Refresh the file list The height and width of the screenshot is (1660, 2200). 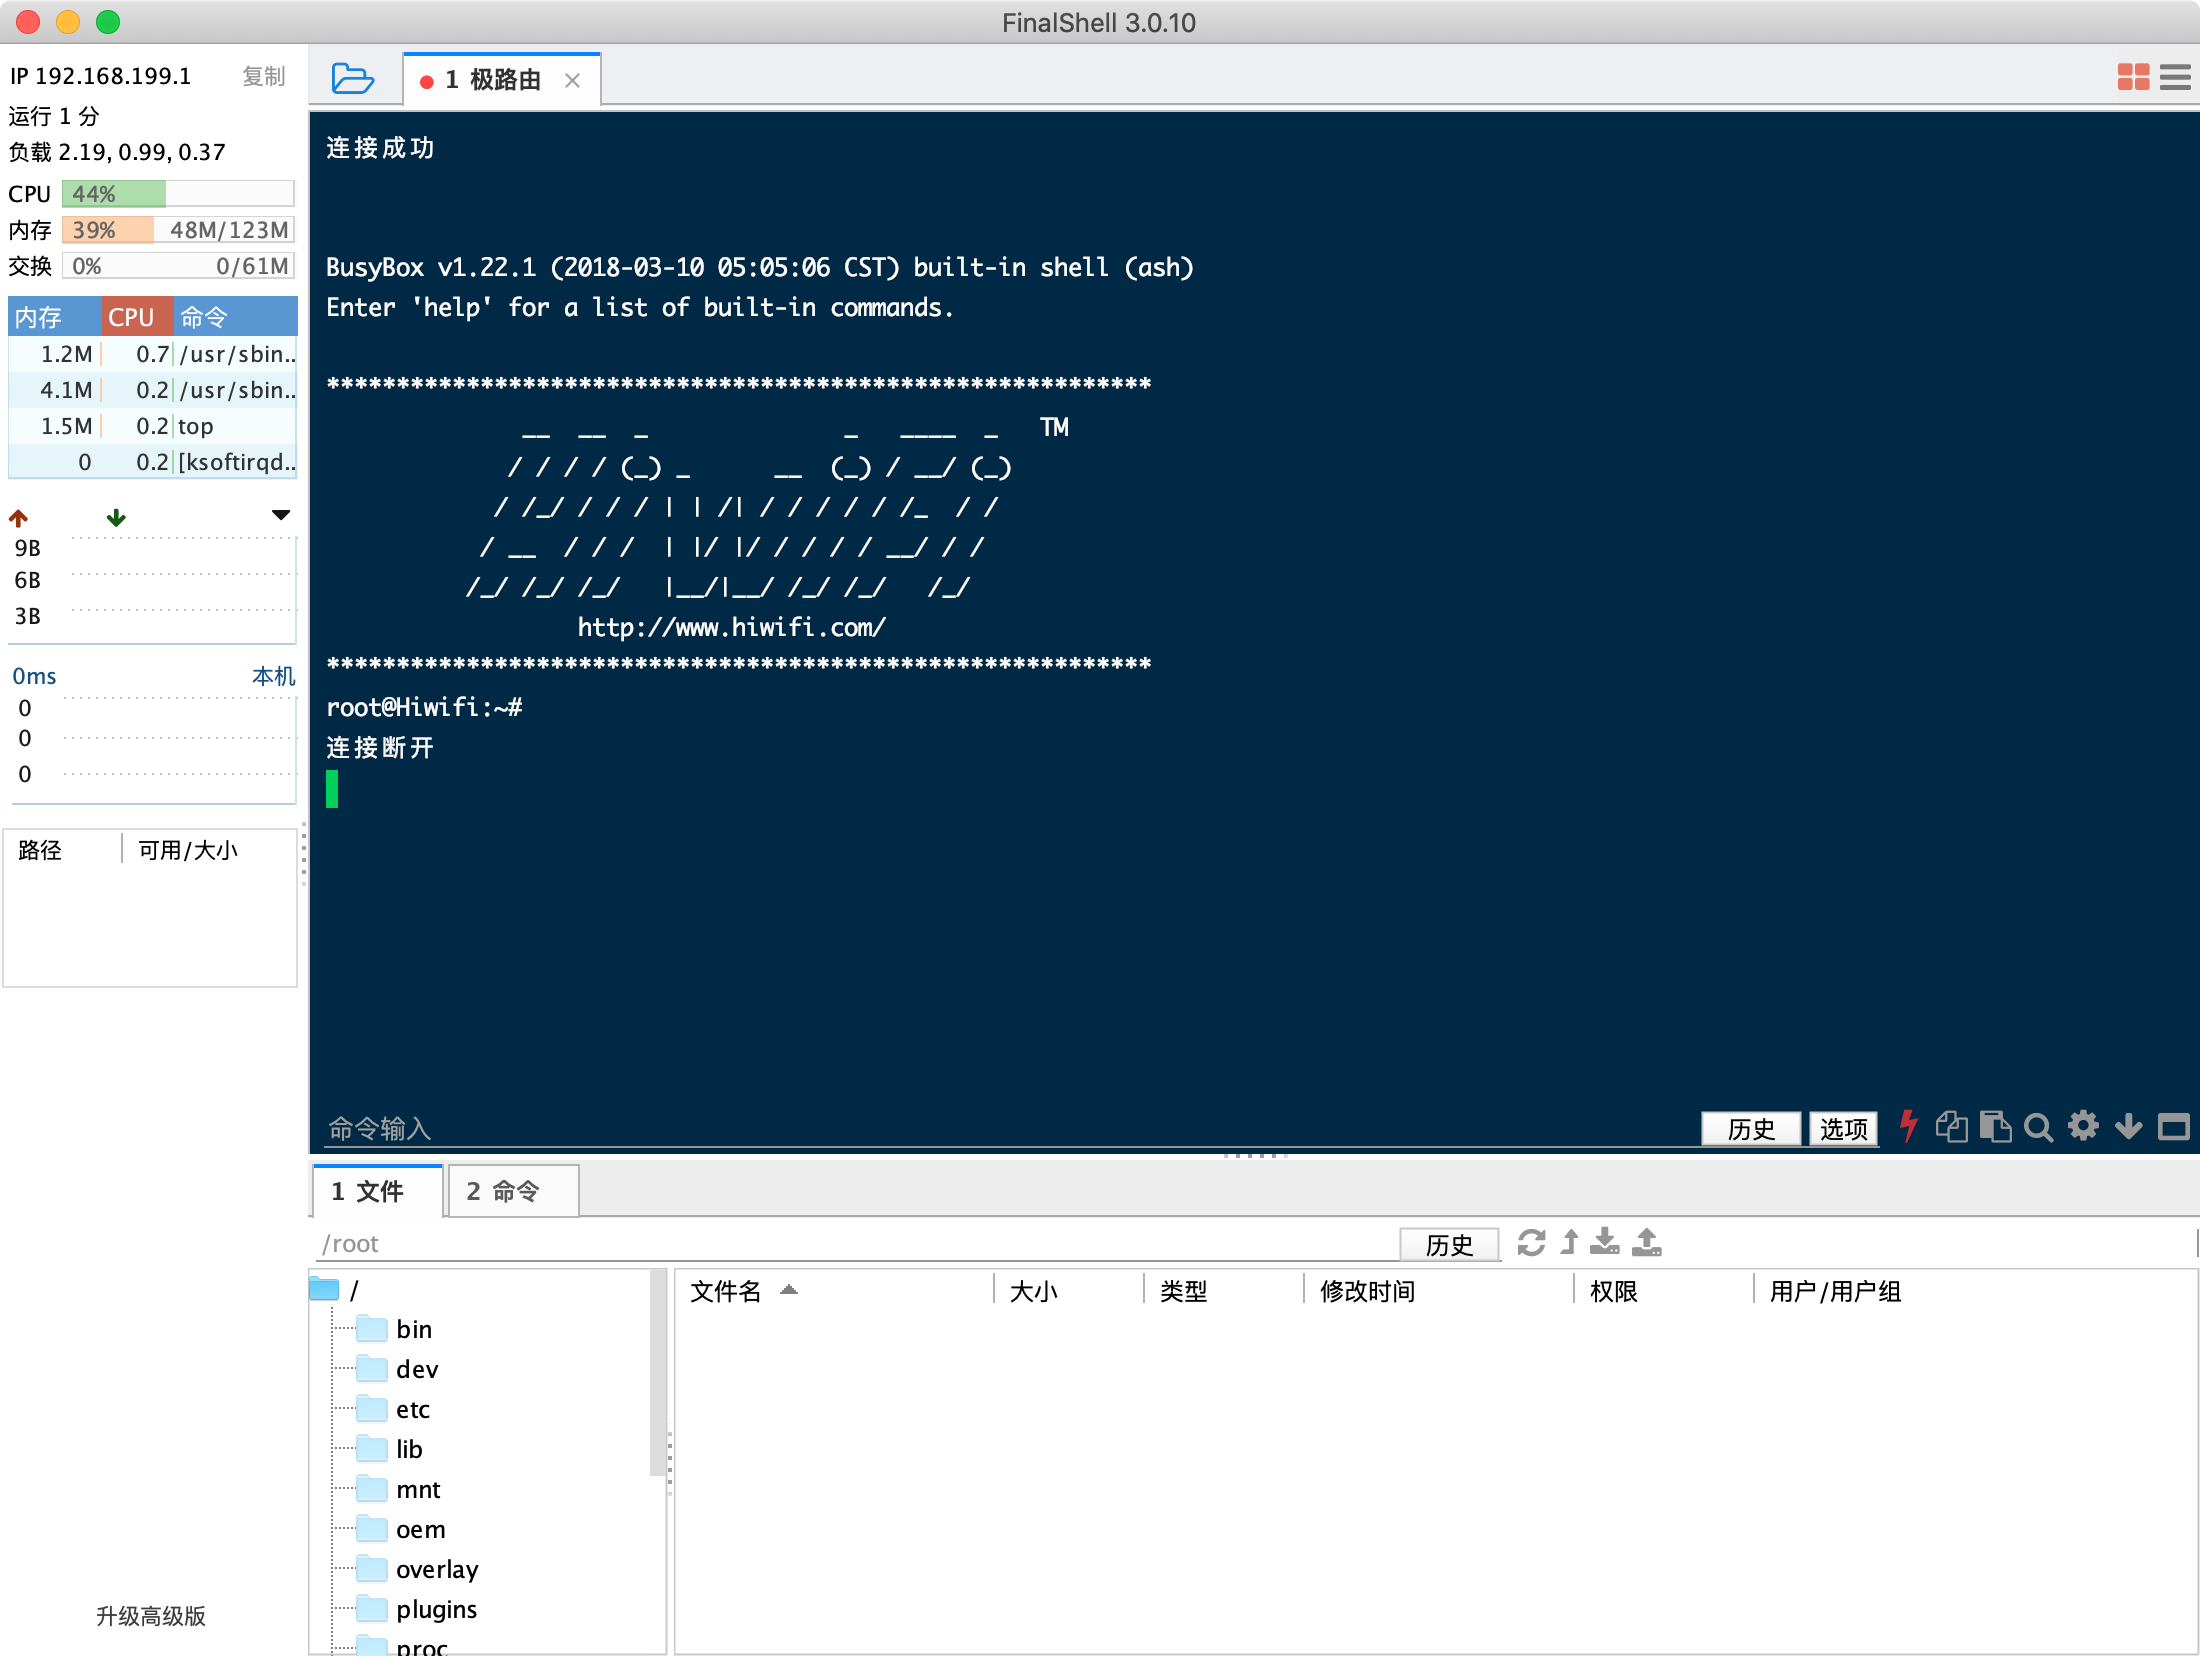pos(1531,1243)
